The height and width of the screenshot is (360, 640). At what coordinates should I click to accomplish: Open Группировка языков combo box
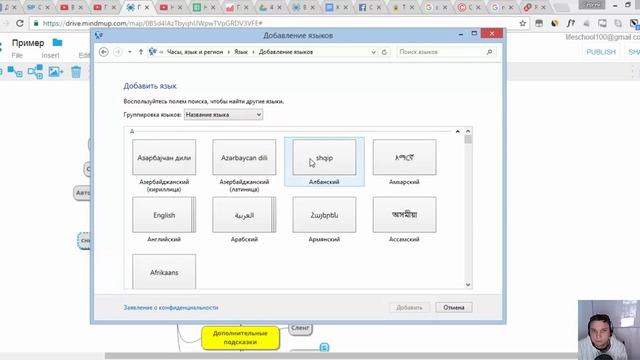point(223,115)
